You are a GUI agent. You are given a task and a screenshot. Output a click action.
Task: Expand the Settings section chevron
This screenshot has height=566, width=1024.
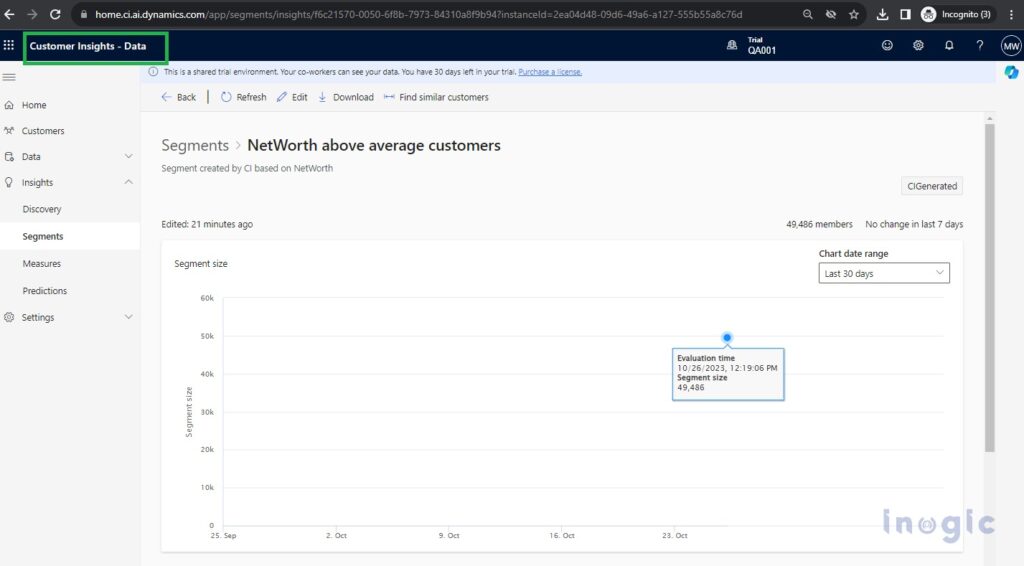coord(129,317)
